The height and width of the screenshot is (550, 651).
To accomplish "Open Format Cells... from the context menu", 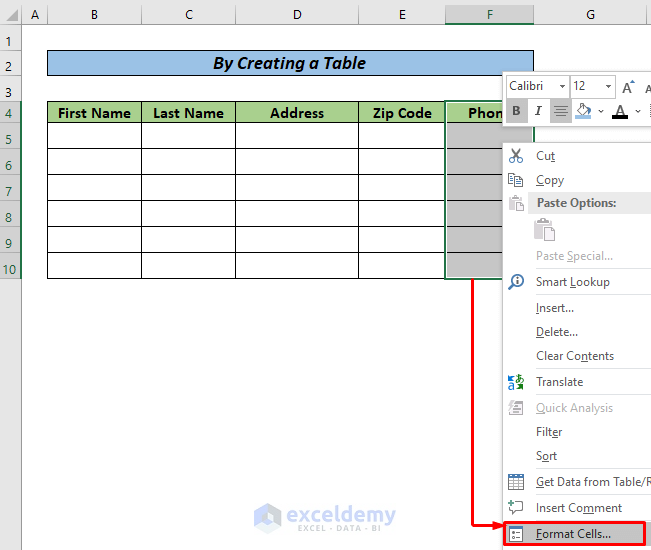I will pyautogui.click(x=575, y=534).
